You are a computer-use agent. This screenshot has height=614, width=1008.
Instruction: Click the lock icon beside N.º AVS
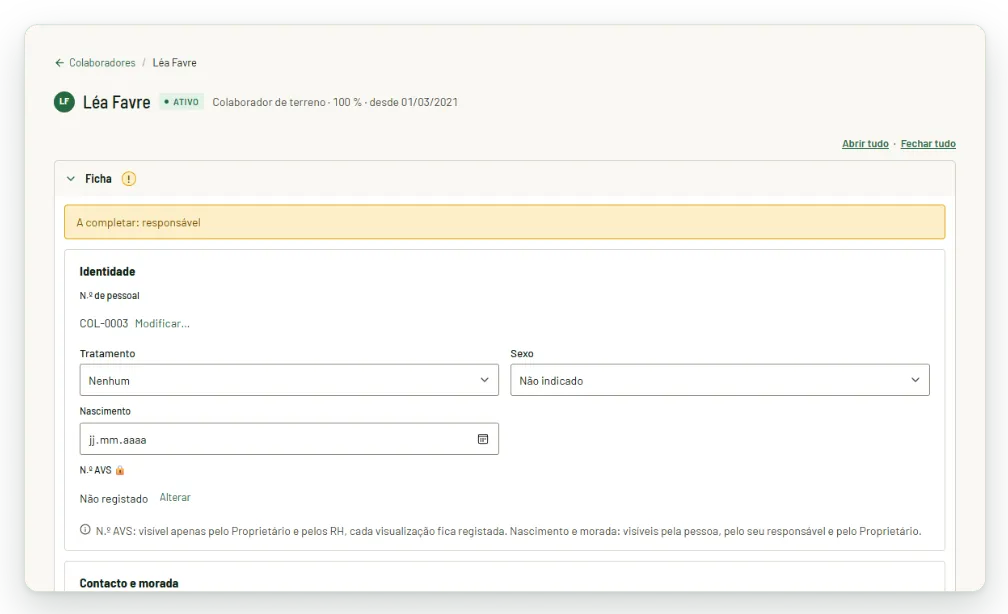click(x=120, y=470)
